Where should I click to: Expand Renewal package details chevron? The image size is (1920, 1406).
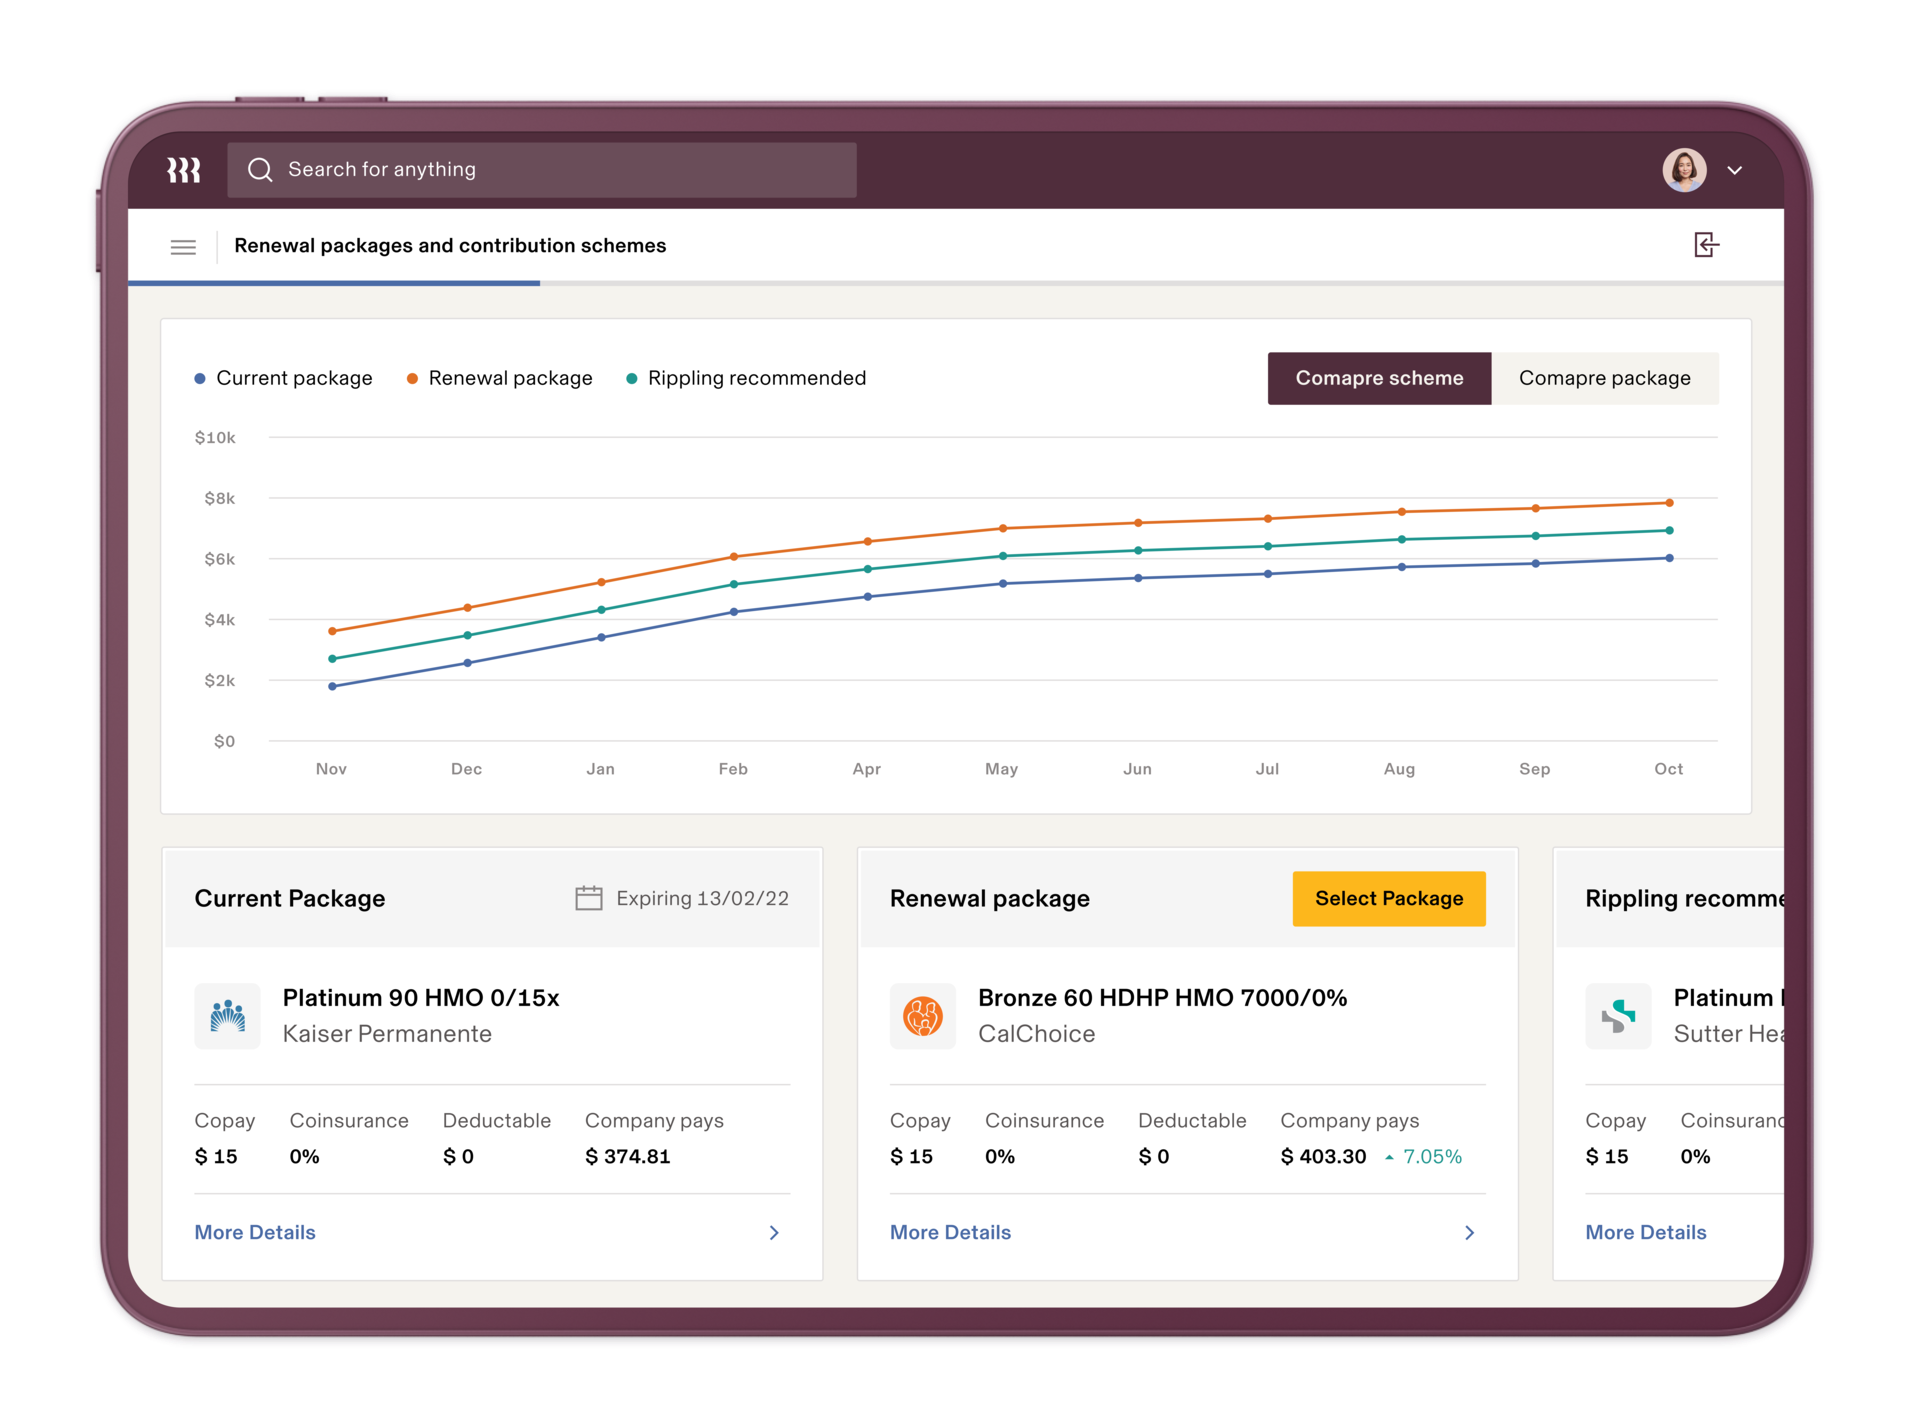tap(1469, 1233)
